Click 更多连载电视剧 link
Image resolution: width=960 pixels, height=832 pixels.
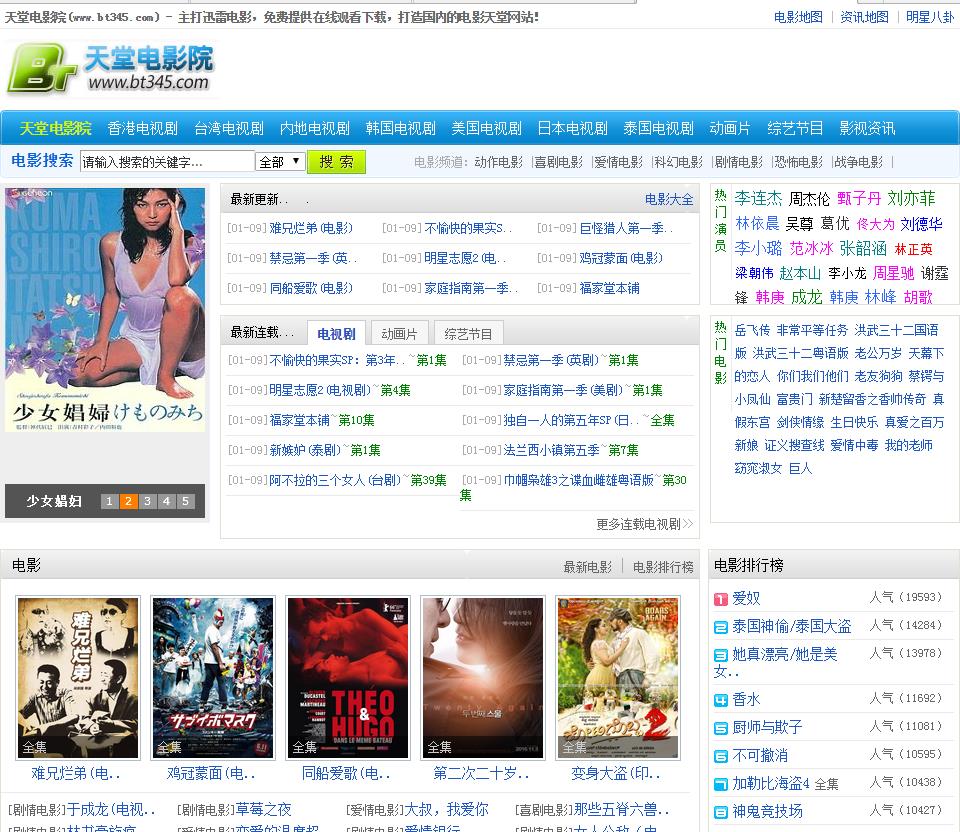pyautogui.click(x=644, y=524)
